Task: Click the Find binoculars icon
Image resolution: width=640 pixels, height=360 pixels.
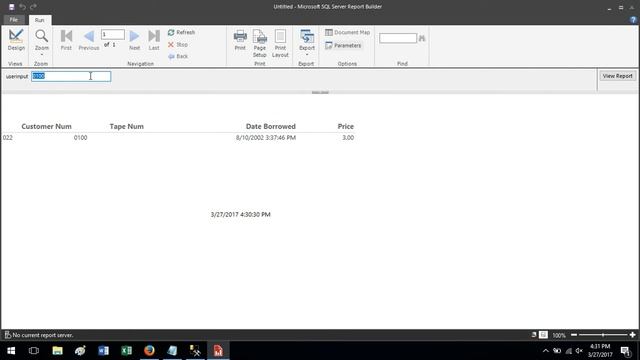Action: [422, 38]
